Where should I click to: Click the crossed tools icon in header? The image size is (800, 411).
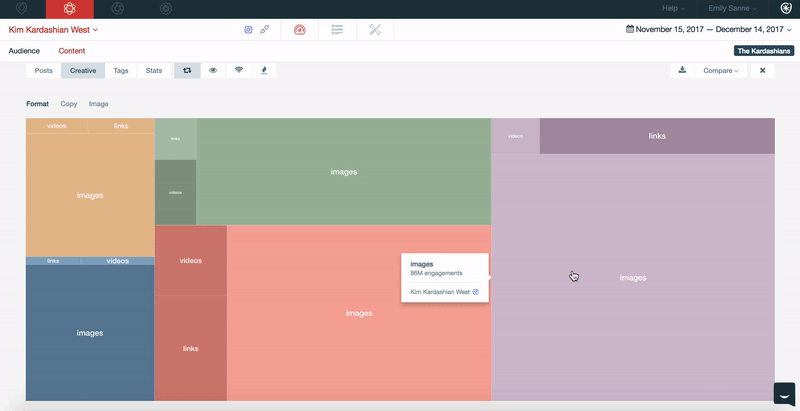(x=375, y=30)
